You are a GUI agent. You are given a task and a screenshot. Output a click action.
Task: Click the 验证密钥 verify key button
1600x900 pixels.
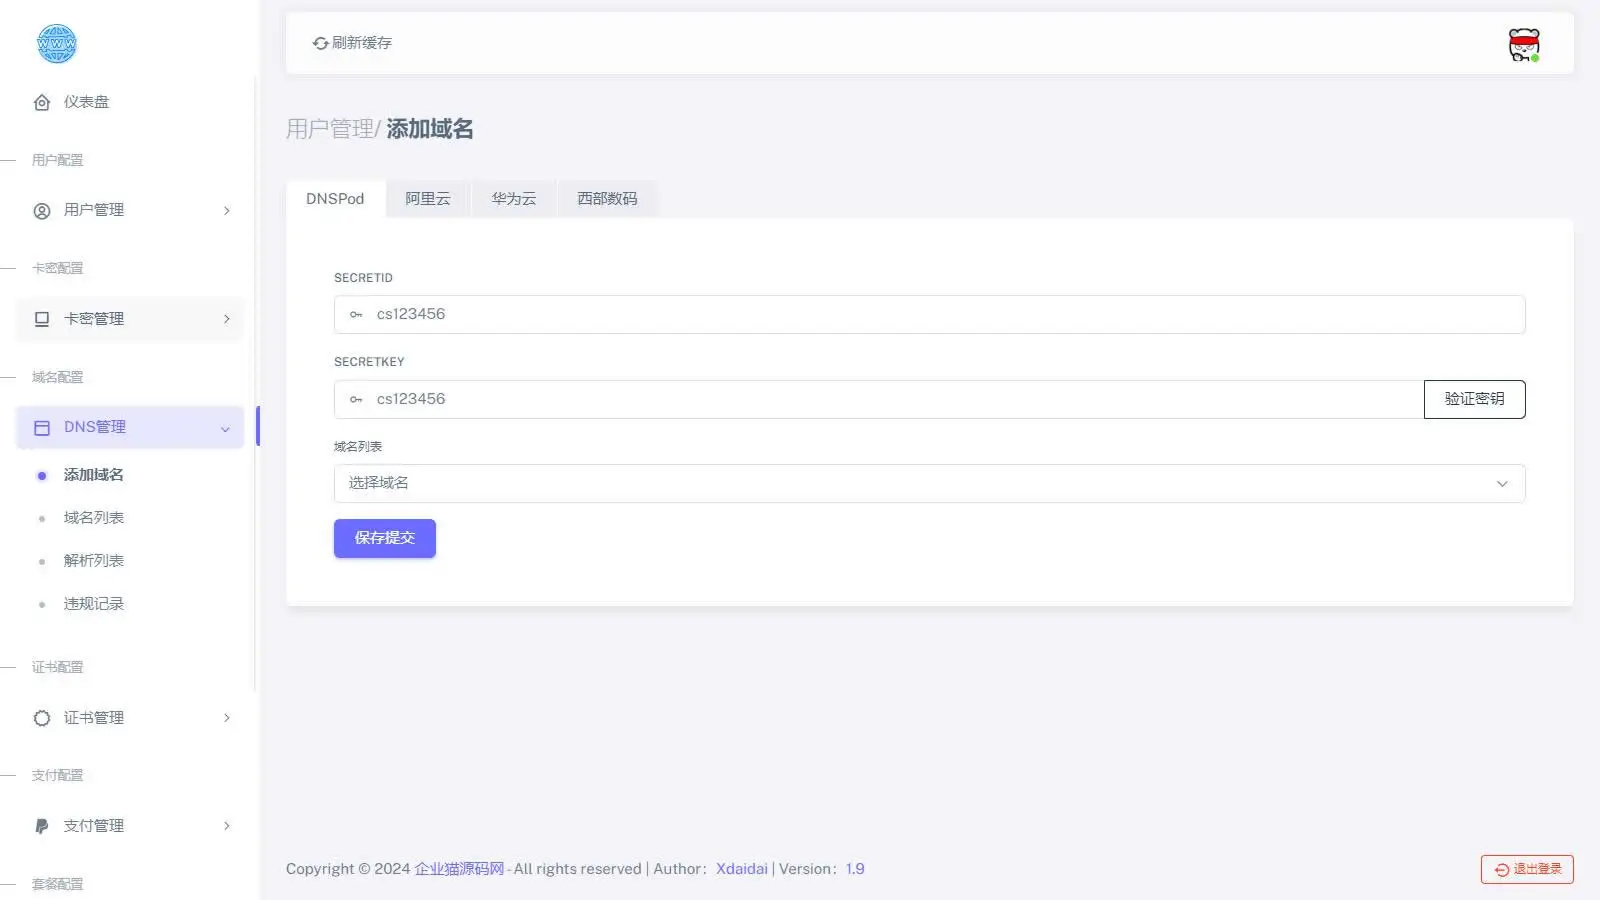pos(1474,398)
